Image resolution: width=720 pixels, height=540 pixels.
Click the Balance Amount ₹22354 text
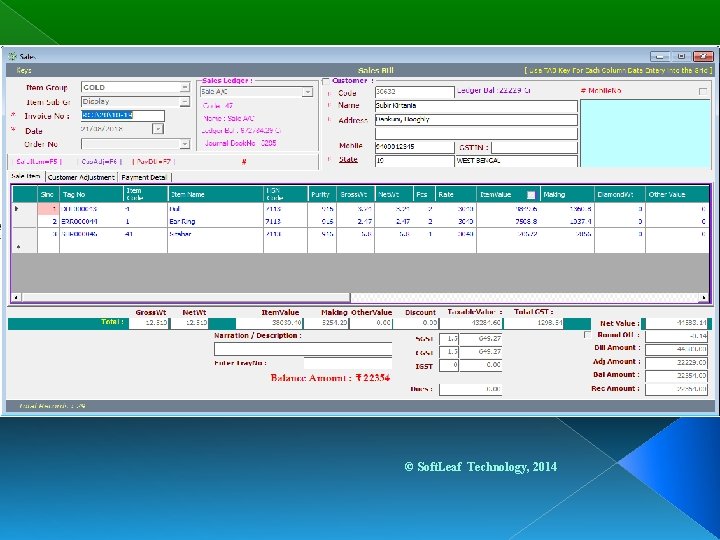(330, 378)
